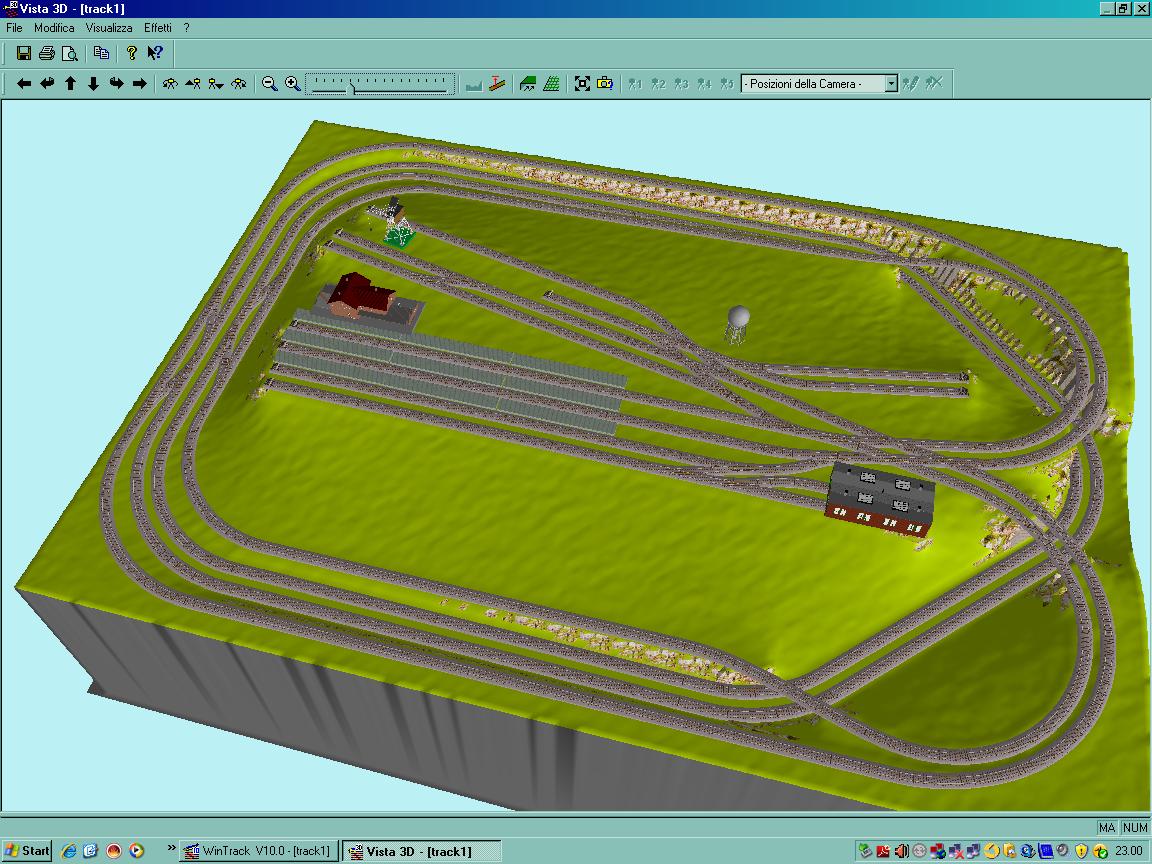The image size is (1152, 864).
Task: Rotate the camera with the curved left arrow
Action: [x=47, y=84]
